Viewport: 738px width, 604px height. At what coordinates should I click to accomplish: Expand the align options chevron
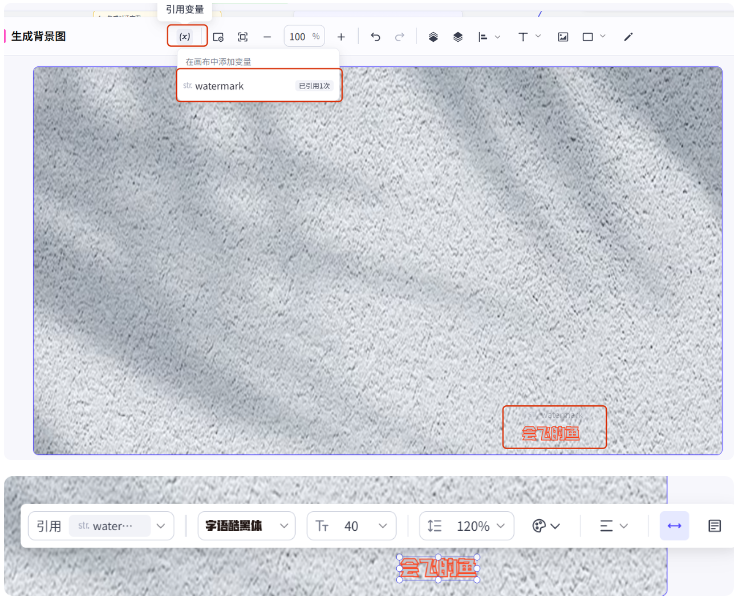497,37
